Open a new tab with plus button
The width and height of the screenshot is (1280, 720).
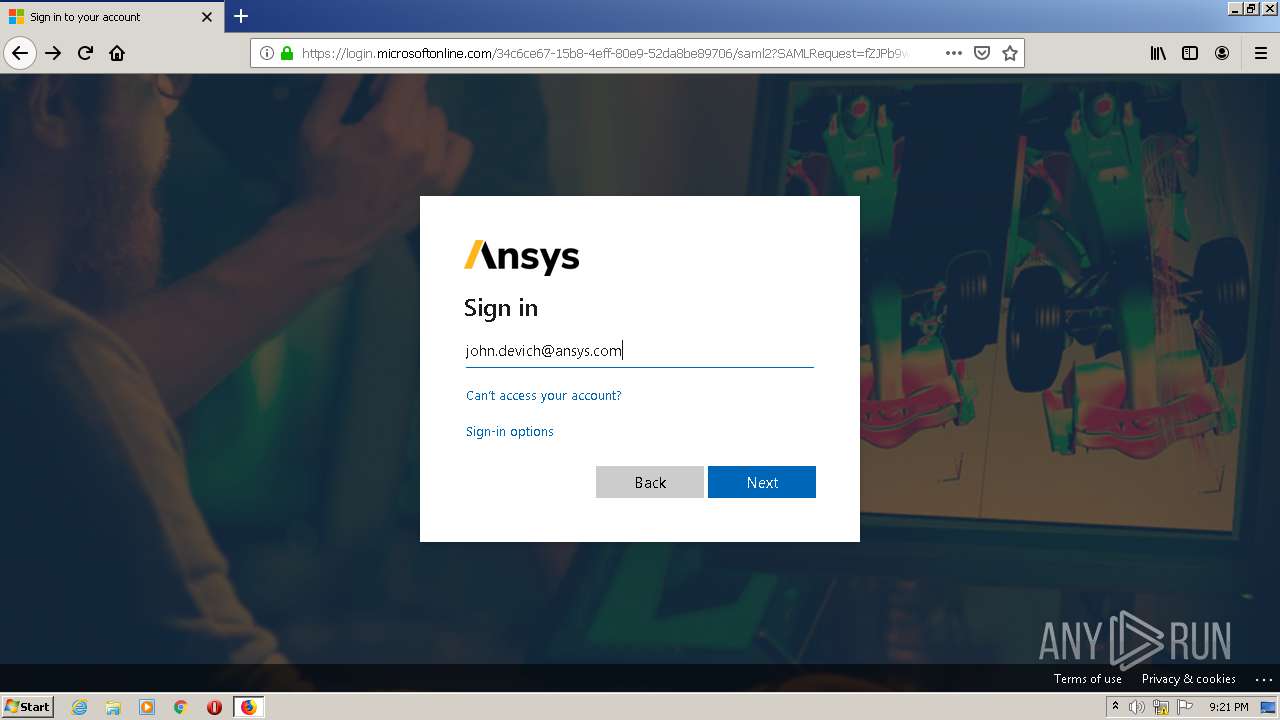tap(241, 16)
